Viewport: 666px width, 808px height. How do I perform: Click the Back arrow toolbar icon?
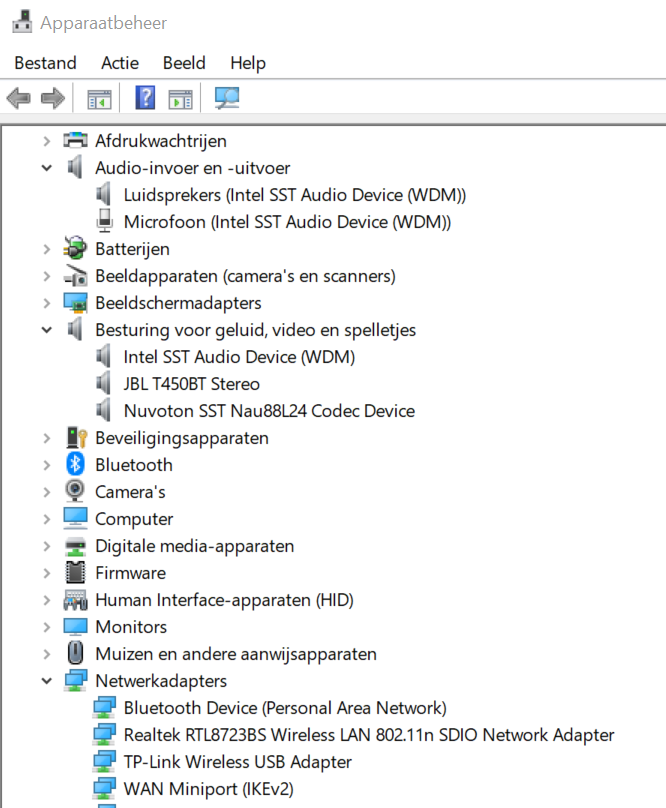pyautogui.click(x=18, y=98)
